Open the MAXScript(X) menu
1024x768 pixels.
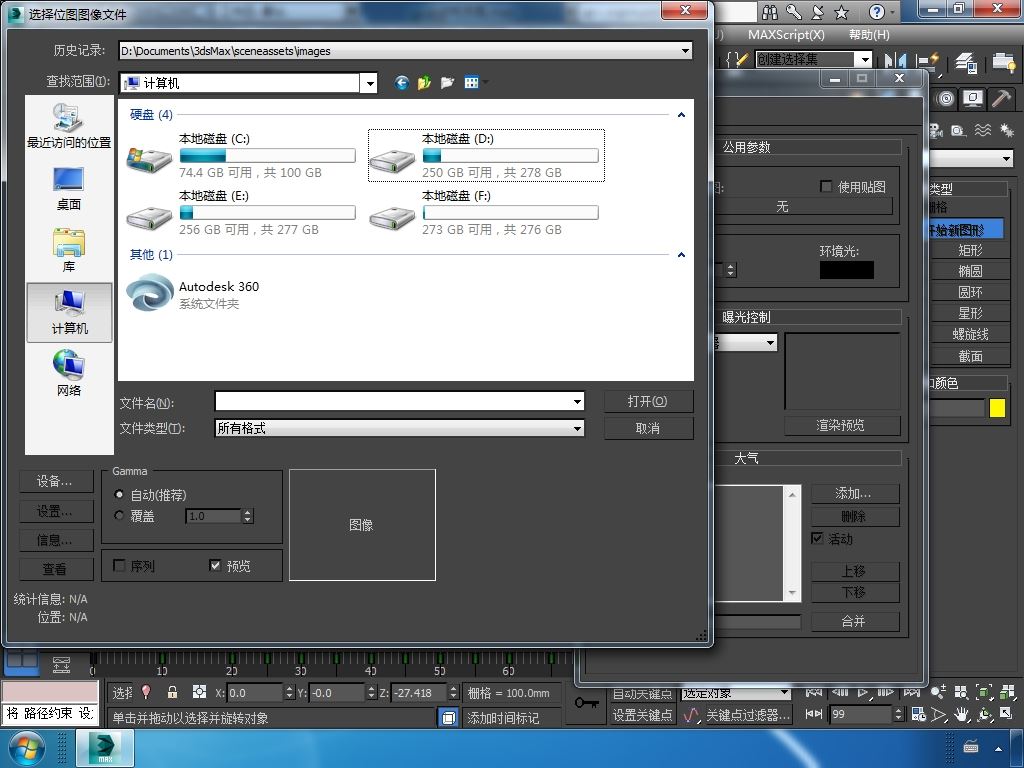pyautogui.click(x=786, y=35)
